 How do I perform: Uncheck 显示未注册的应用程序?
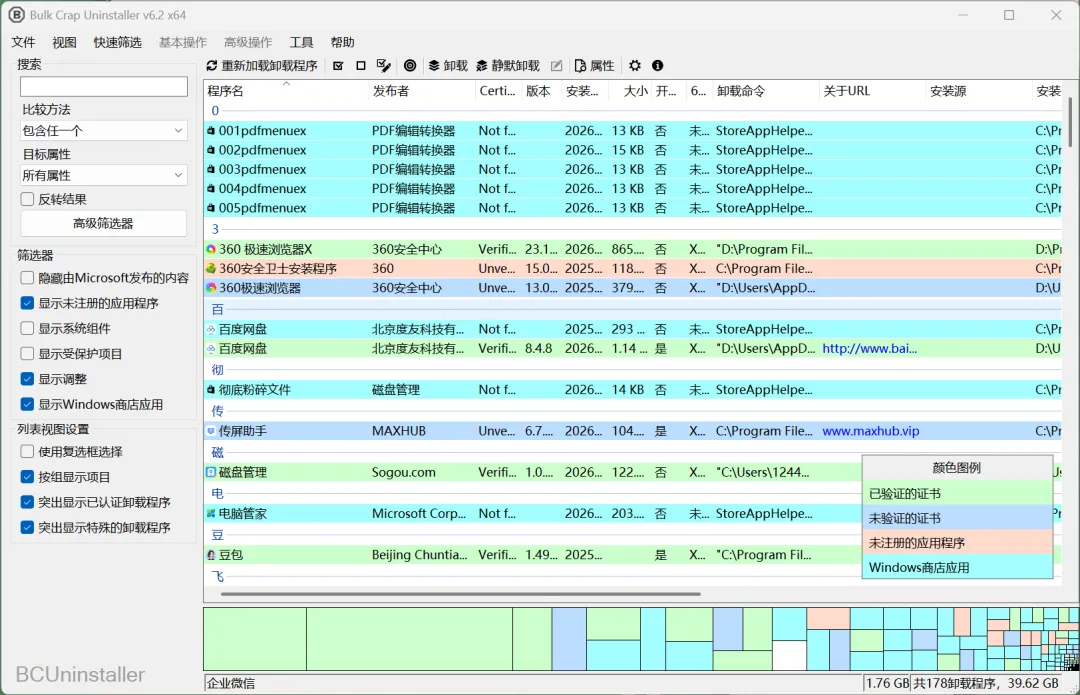coord(28,303)
